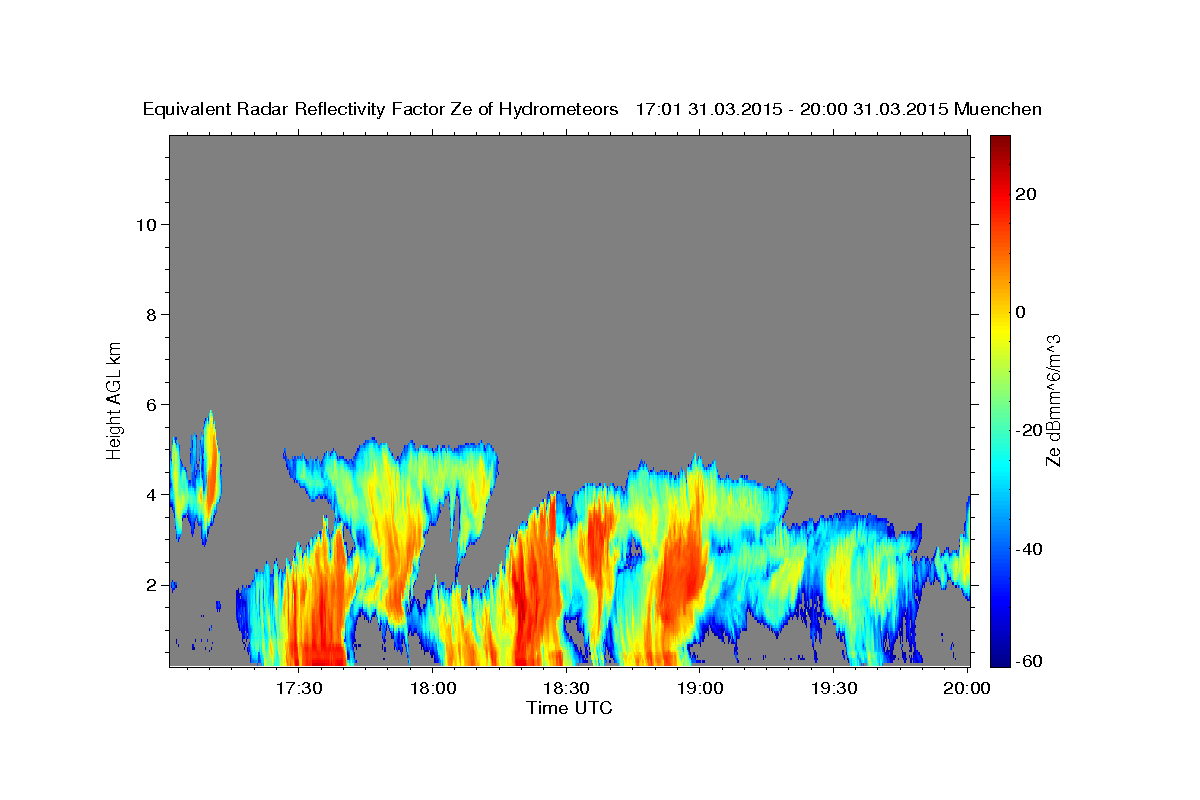Click the colorbar value '-40'
1200x800 pixels.
pos(1029,549)
